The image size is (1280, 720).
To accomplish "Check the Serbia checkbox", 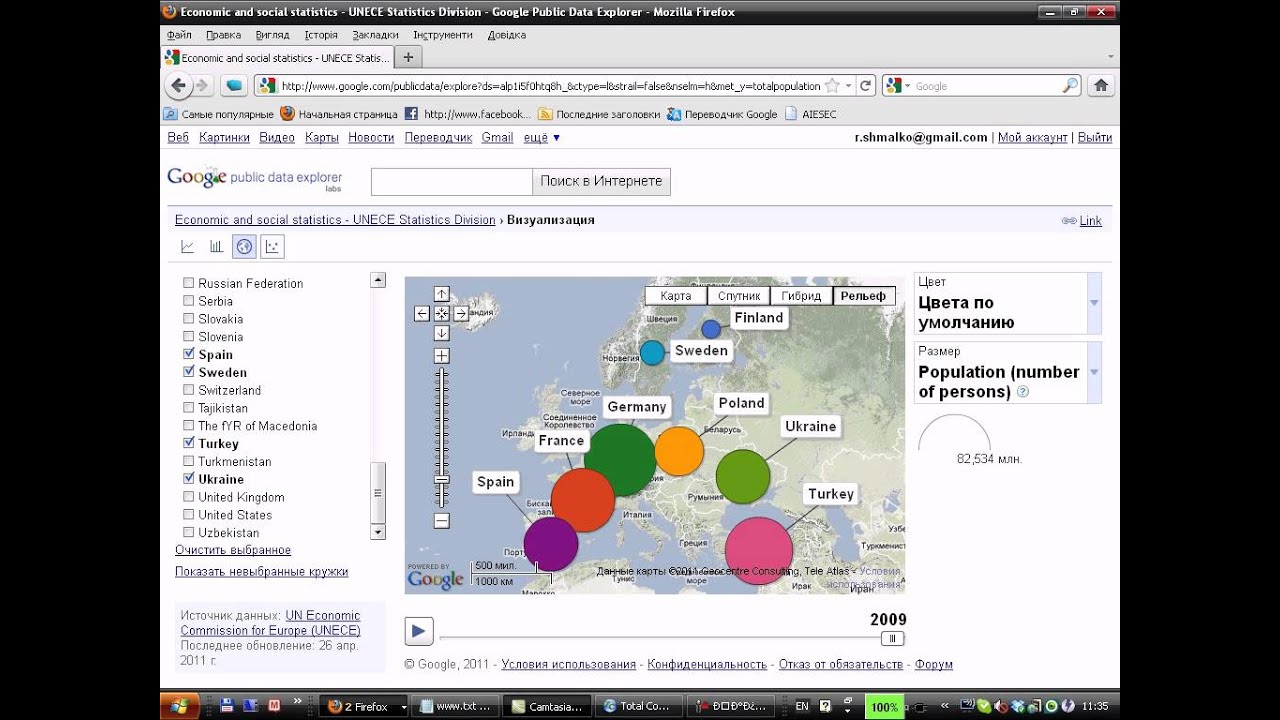I will pos(188,301).
